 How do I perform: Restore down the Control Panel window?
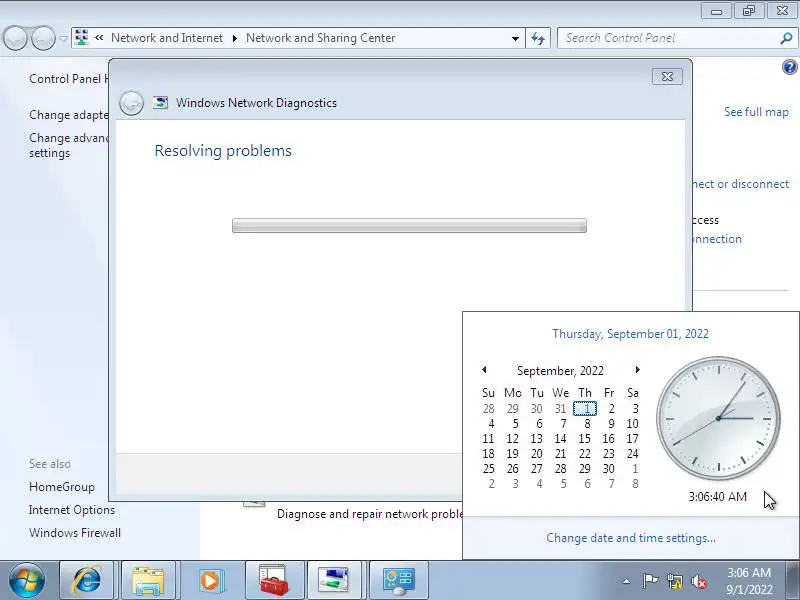(x=748, y=11)
